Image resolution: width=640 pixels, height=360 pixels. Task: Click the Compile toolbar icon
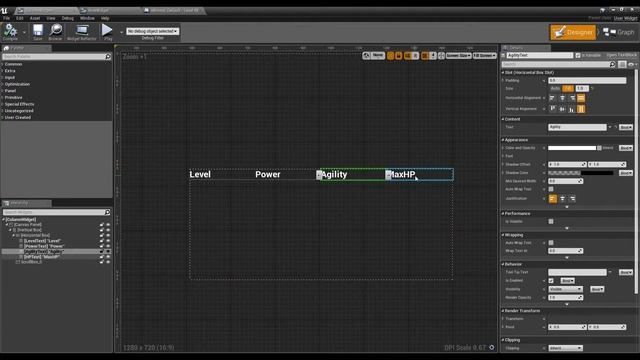tap(10, 31)
